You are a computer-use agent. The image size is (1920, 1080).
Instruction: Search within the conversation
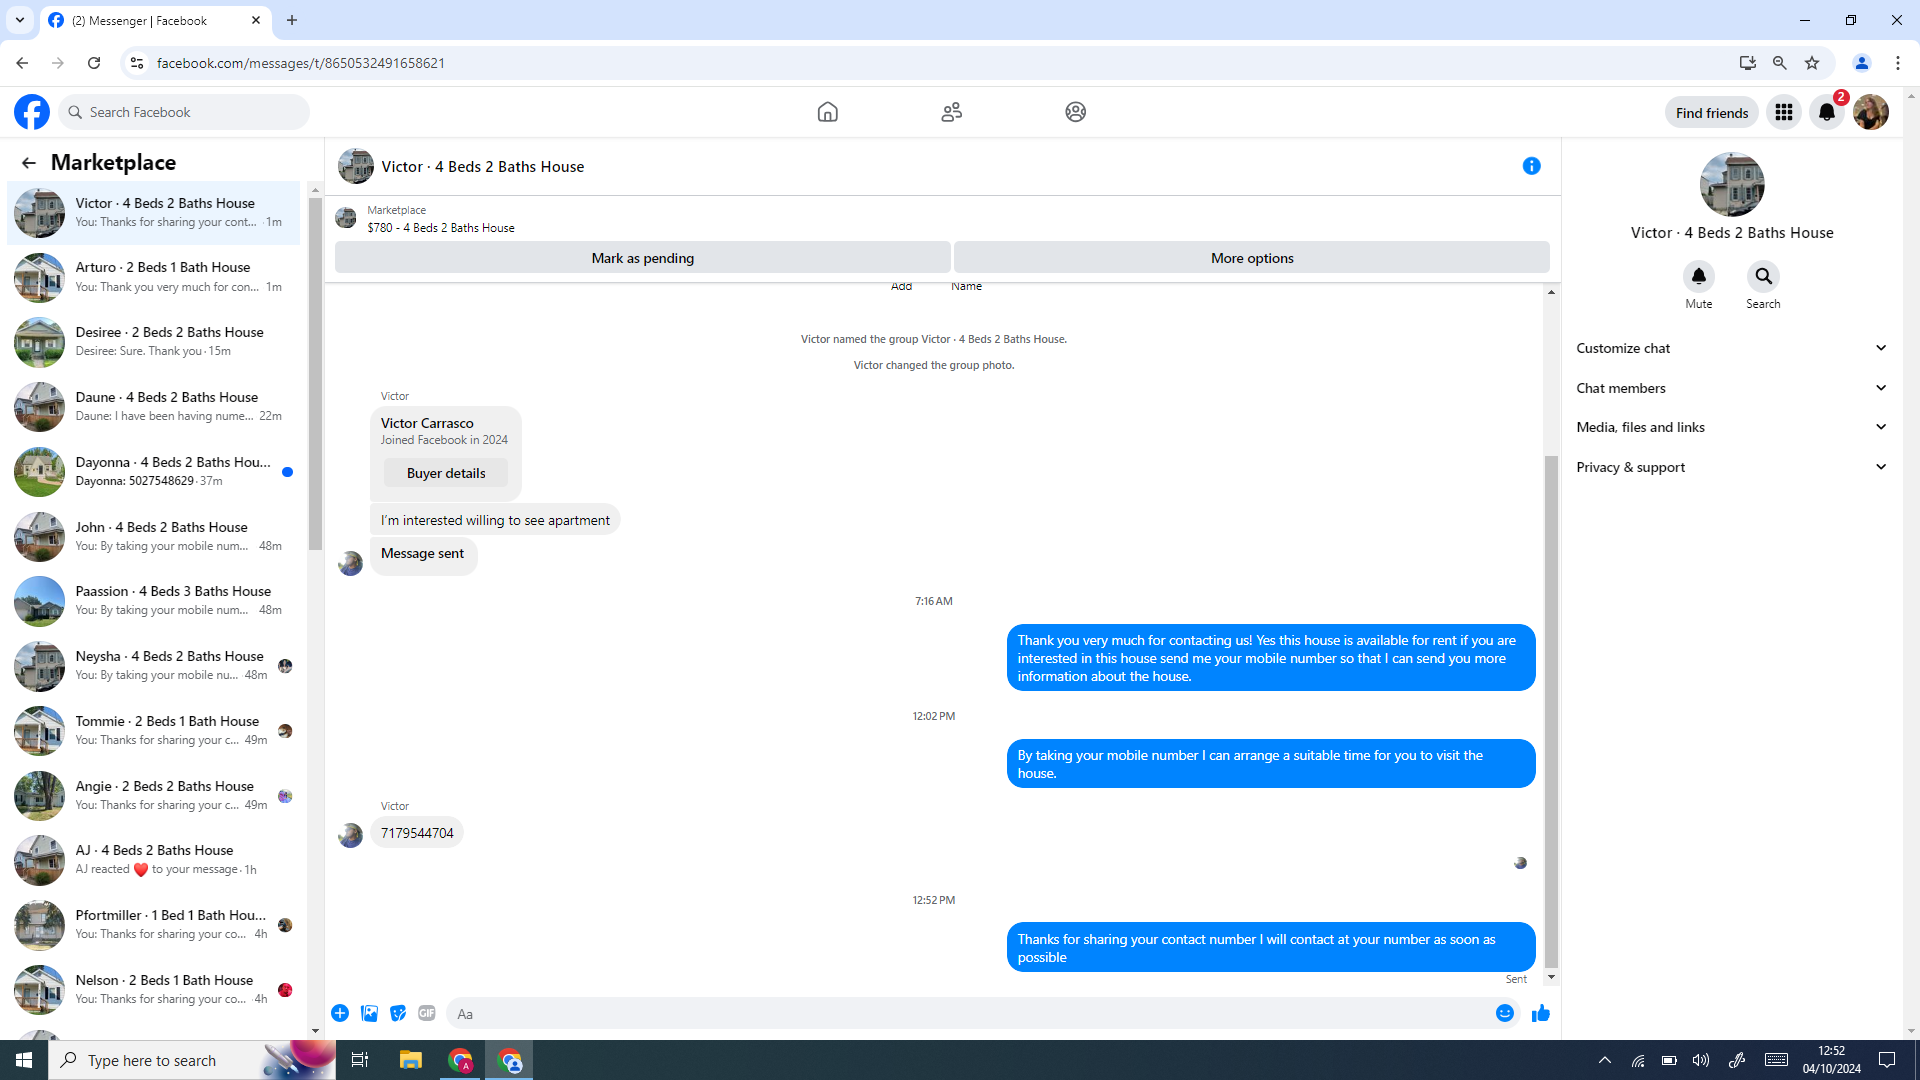click(x=1763, y=276)
